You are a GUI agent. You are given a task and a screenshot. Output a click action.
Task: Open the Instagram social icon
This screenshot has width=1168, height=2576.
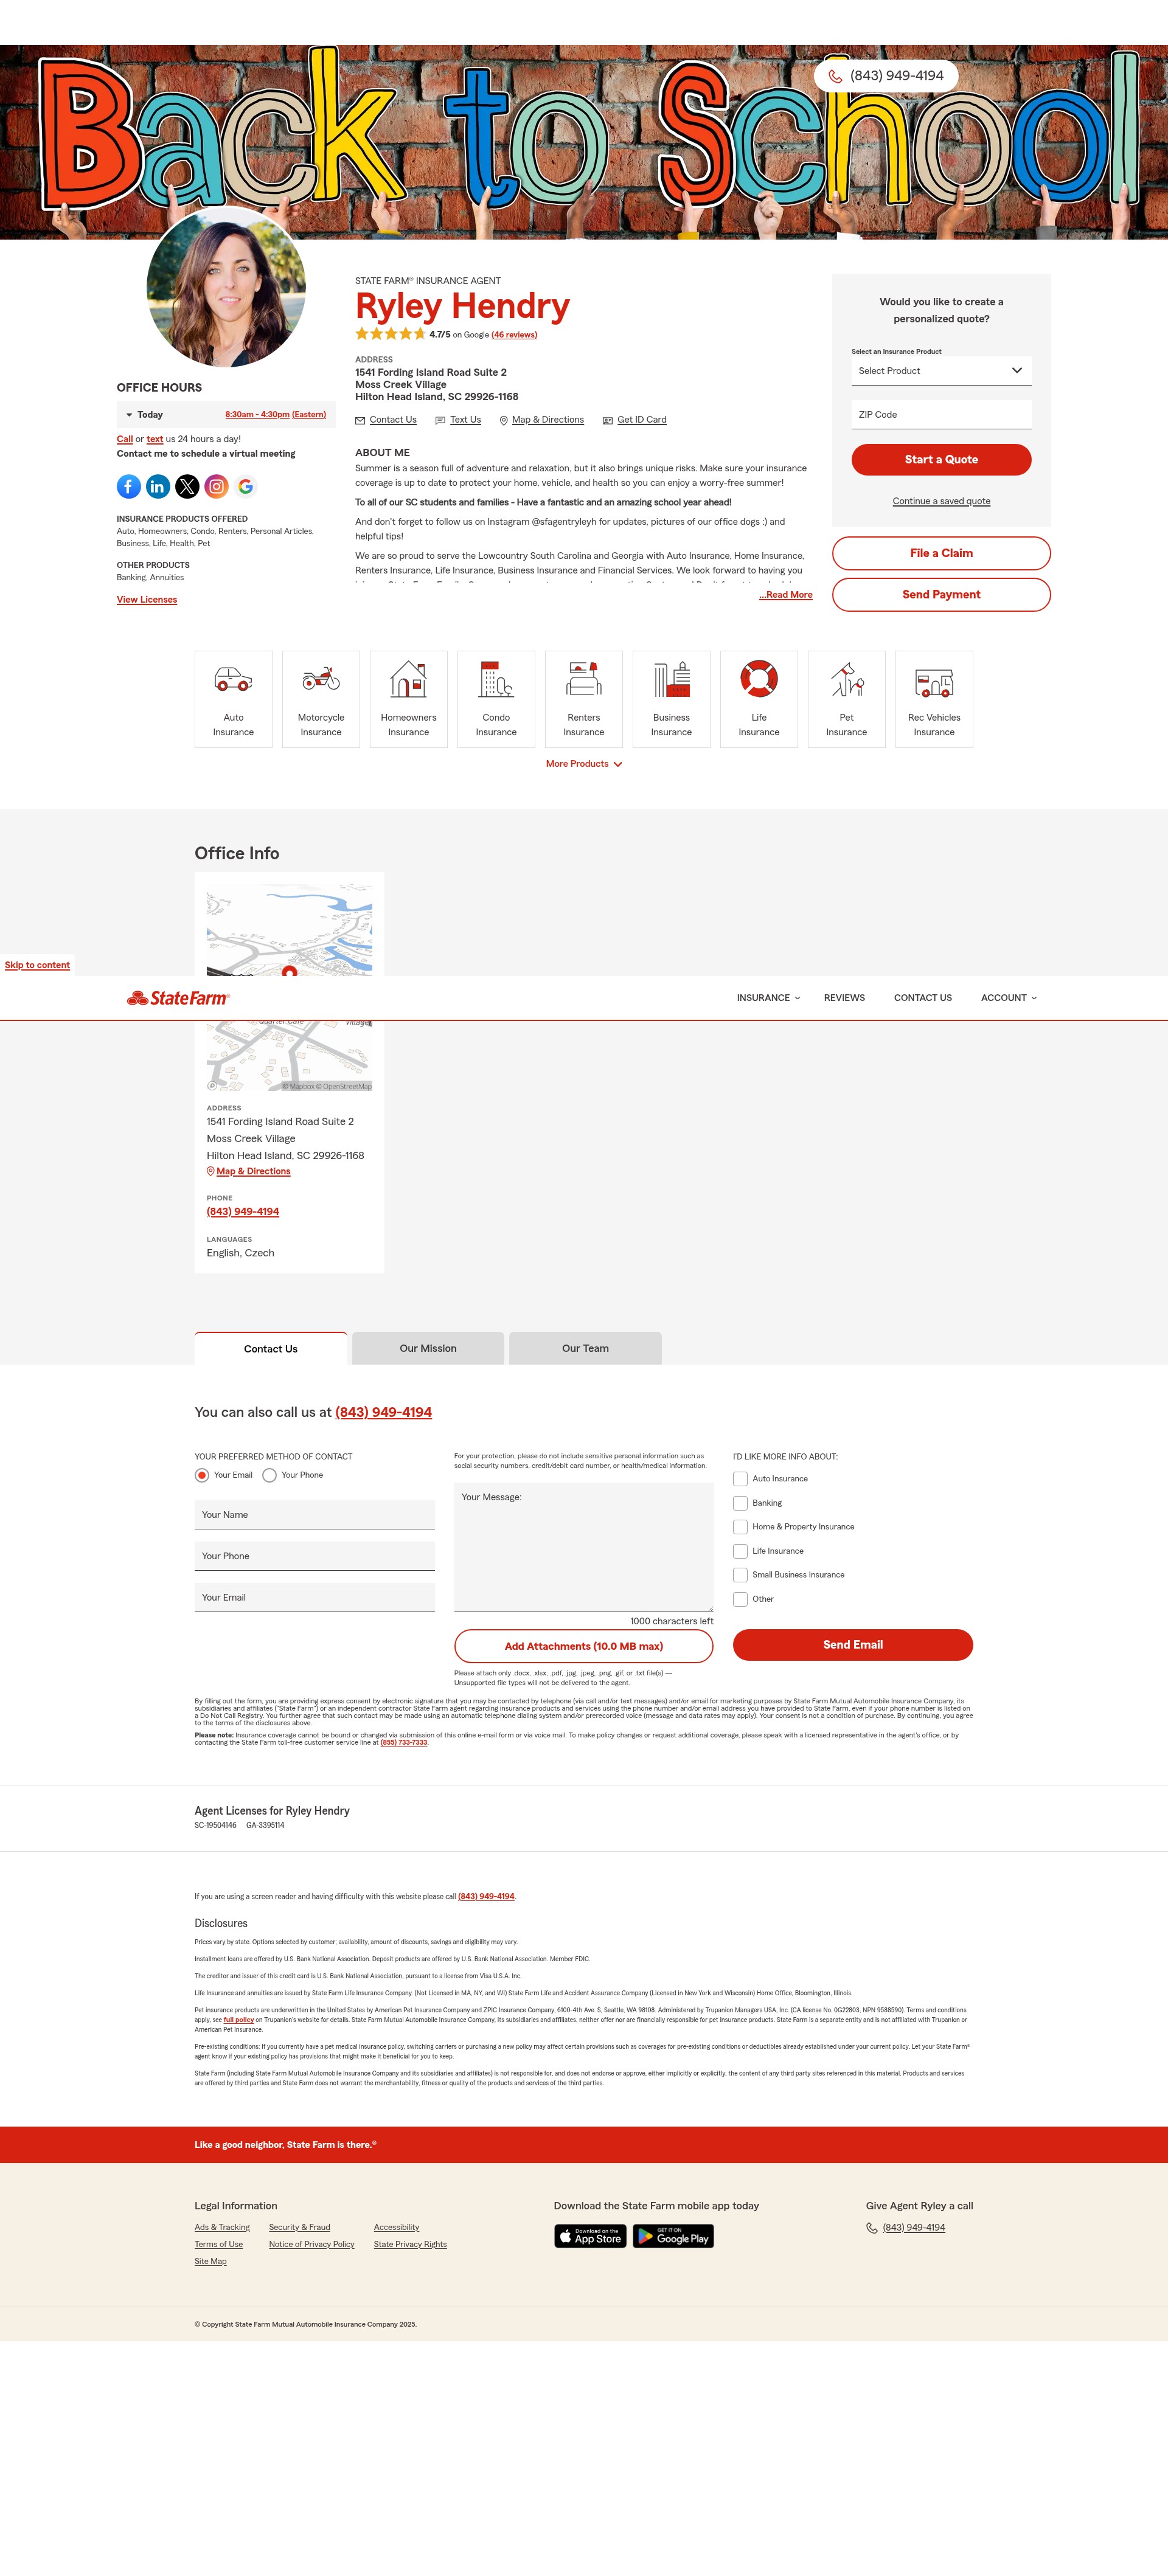[x=216, y=486]
